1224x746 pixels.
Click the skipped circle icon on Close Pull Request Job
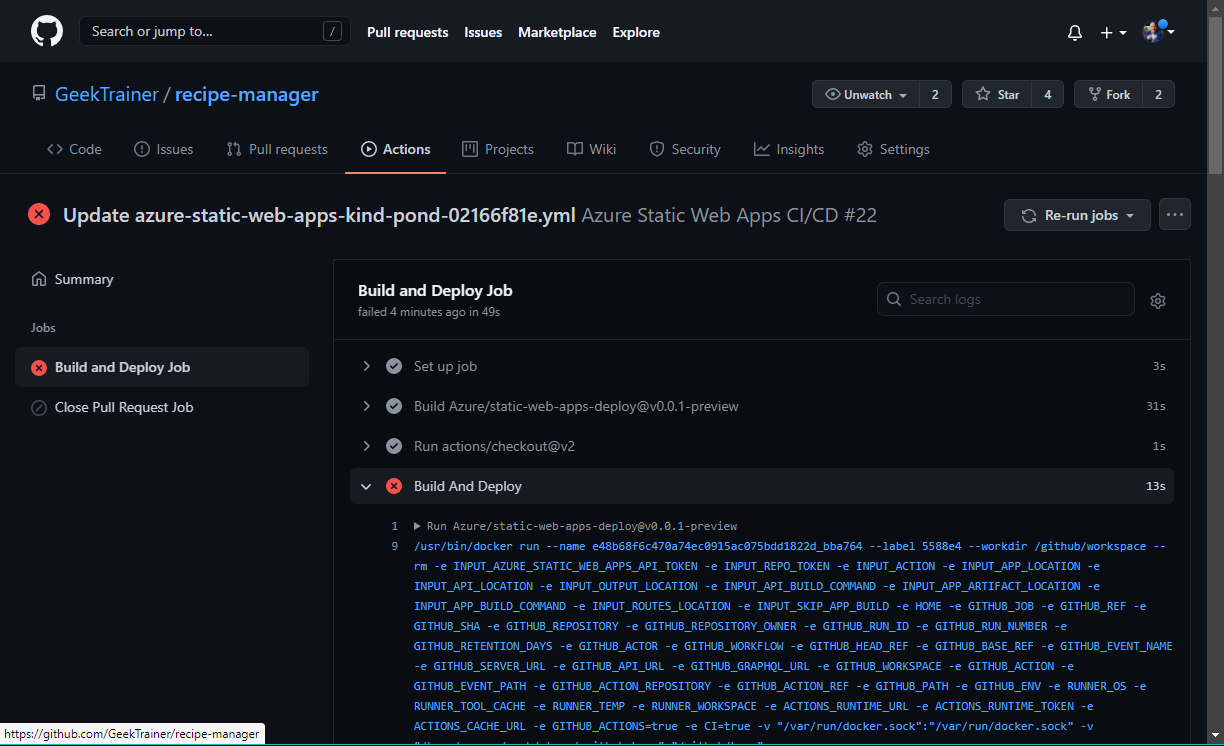click(x=38, y=407)
